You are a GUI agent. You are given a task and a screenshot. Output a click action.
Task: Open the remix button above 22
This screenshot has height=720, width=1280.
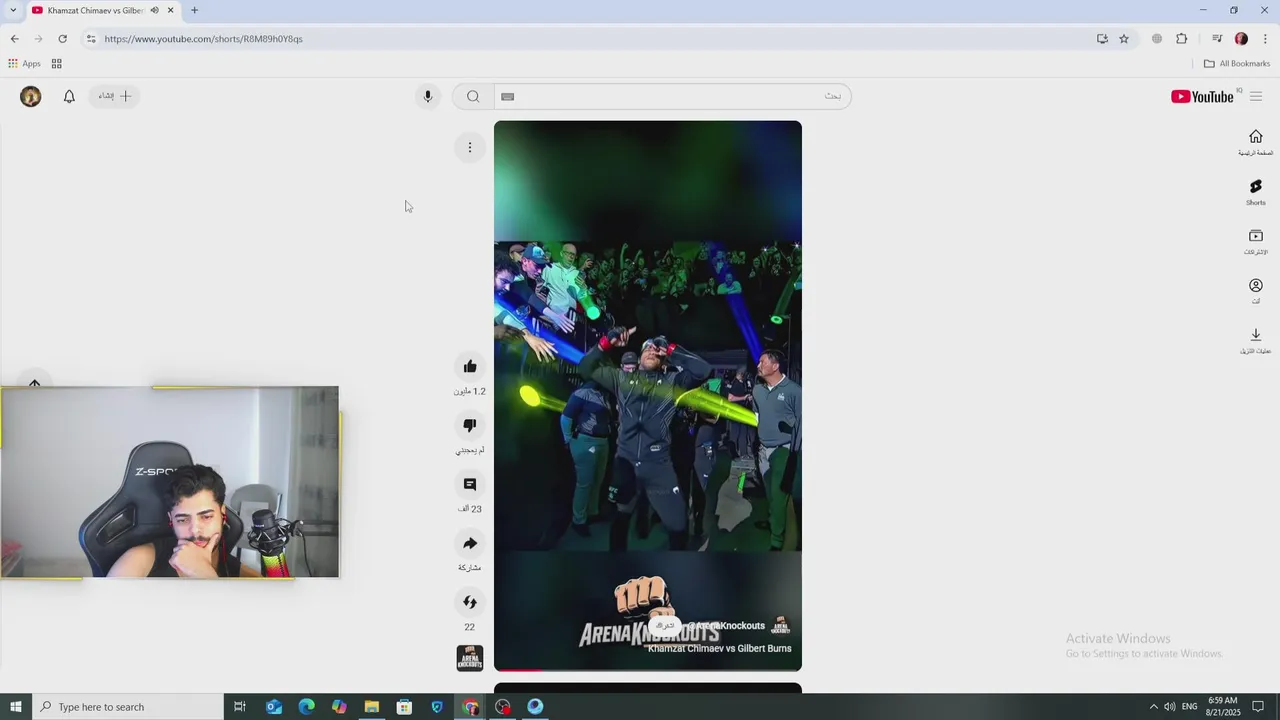(470, 602)
